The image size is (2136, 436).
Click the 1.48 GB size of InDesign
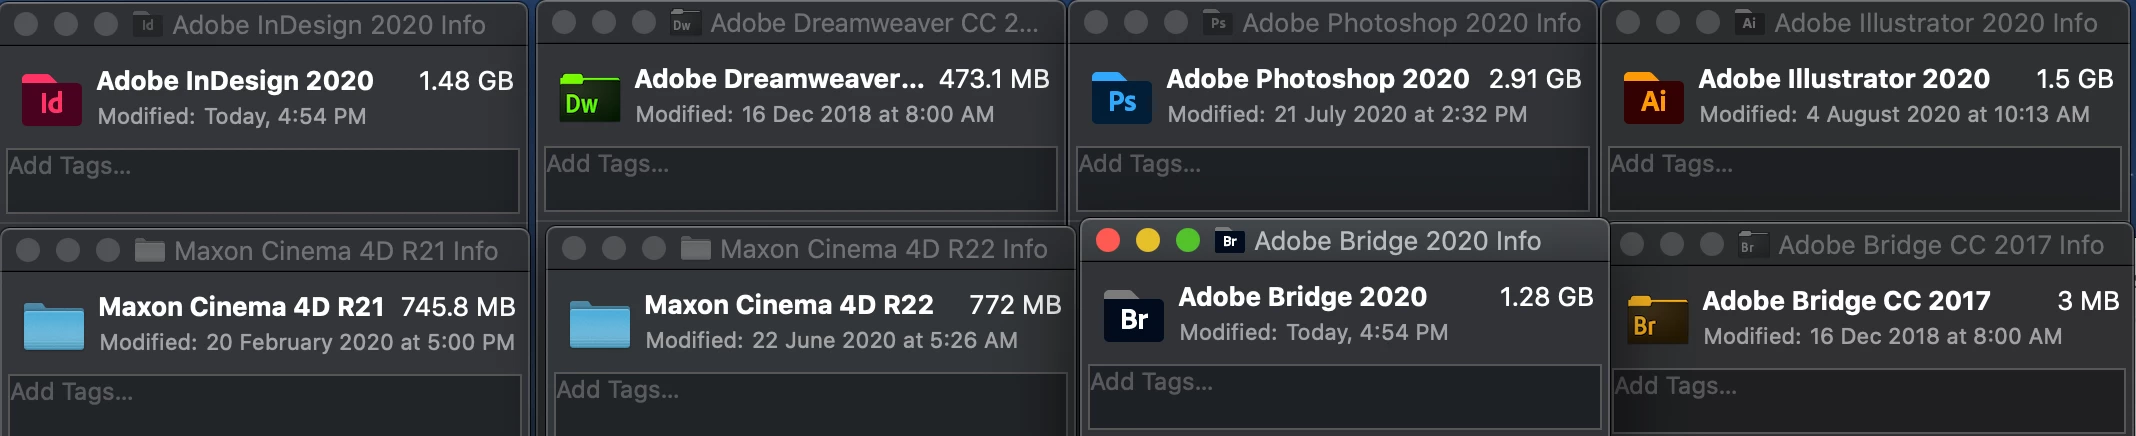click(x=466, y=81)
